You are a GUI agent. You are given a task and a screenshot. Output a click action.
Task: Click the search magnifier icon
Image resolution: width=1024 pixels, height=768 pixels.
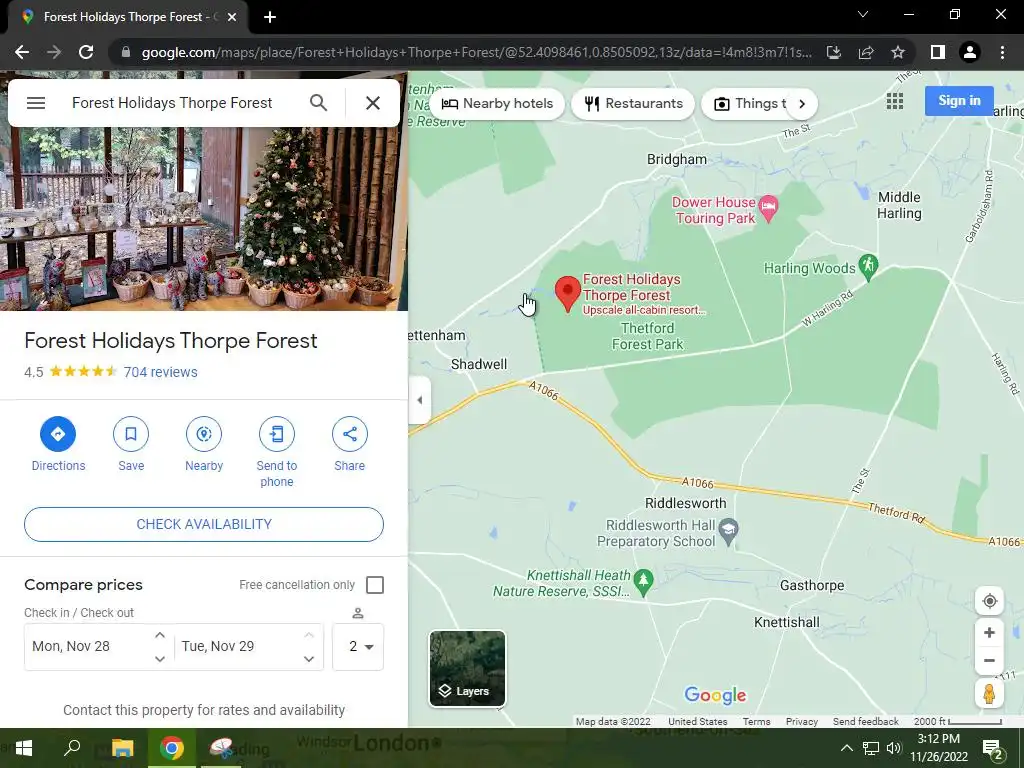(319, 103)
